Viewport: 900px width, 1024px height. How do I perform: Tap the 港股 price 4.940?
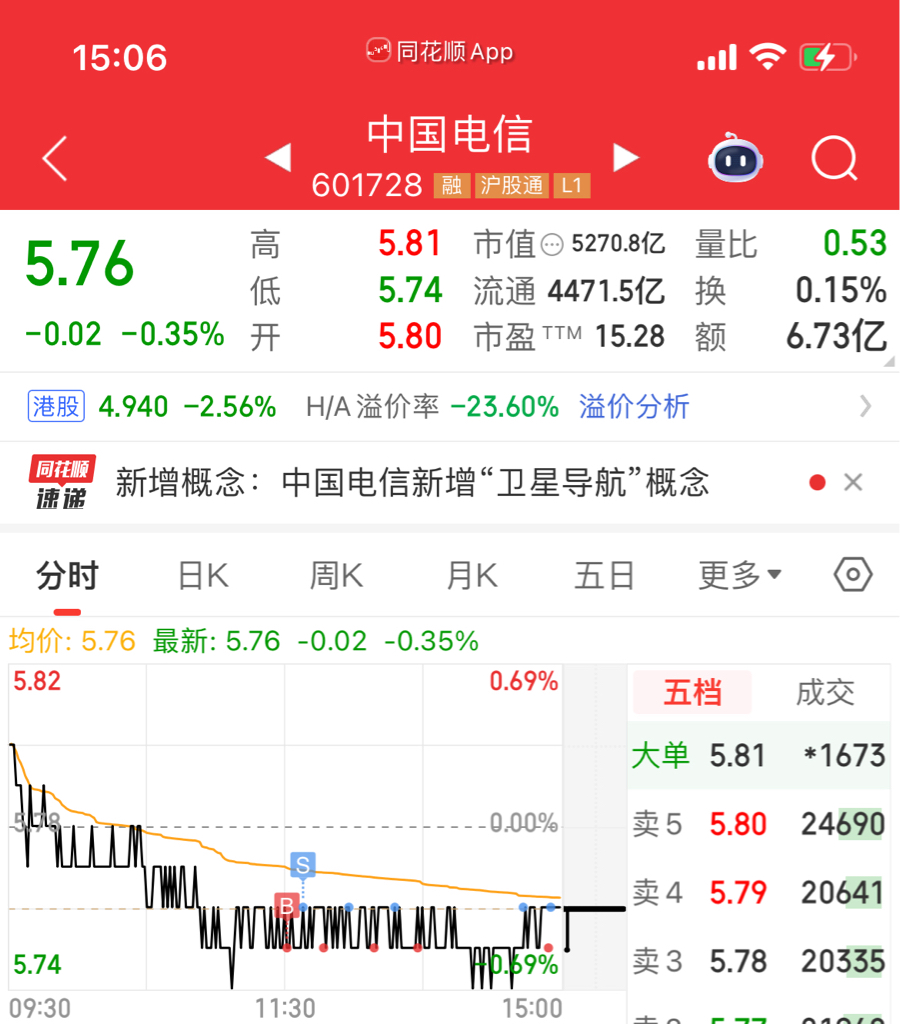(x=133, y=406)
